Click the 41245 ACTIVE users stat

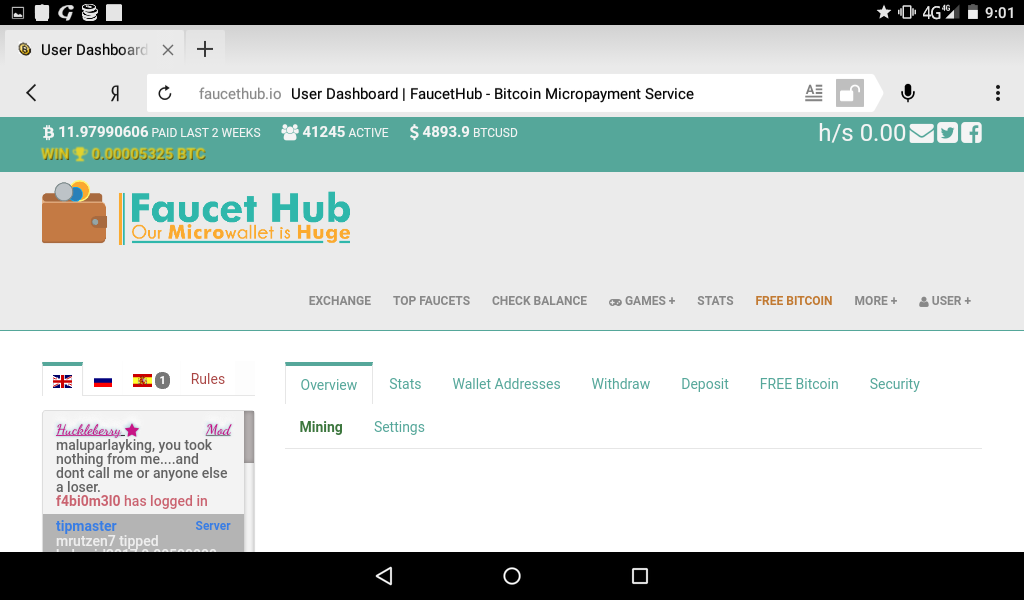click(x=334, y=133)
